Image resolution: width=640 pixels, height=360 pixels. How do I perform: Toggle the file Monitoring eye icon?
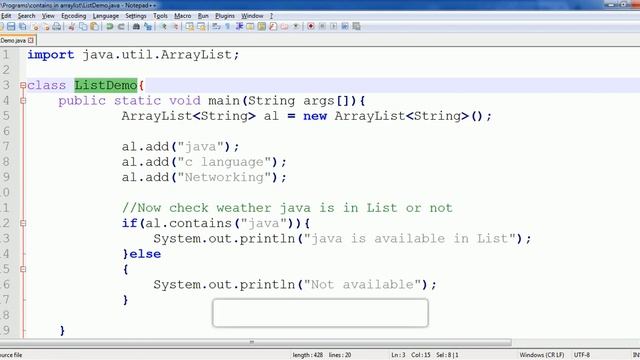pyautogui.click(x=296, y=27)
